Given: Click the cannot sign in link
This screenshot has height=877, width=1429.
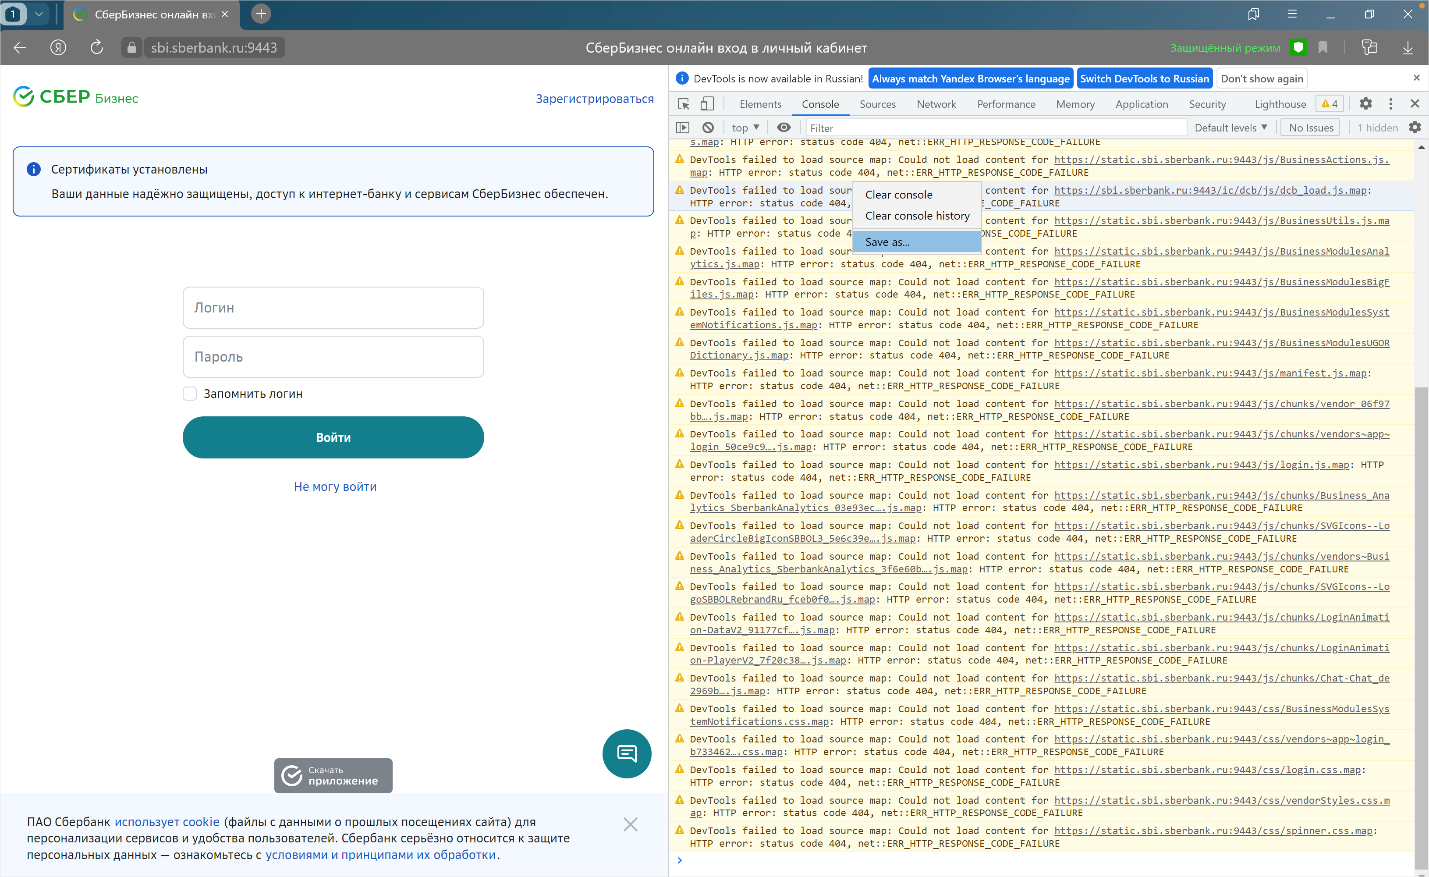Looking at the screenshot, I should coord(335,487).
